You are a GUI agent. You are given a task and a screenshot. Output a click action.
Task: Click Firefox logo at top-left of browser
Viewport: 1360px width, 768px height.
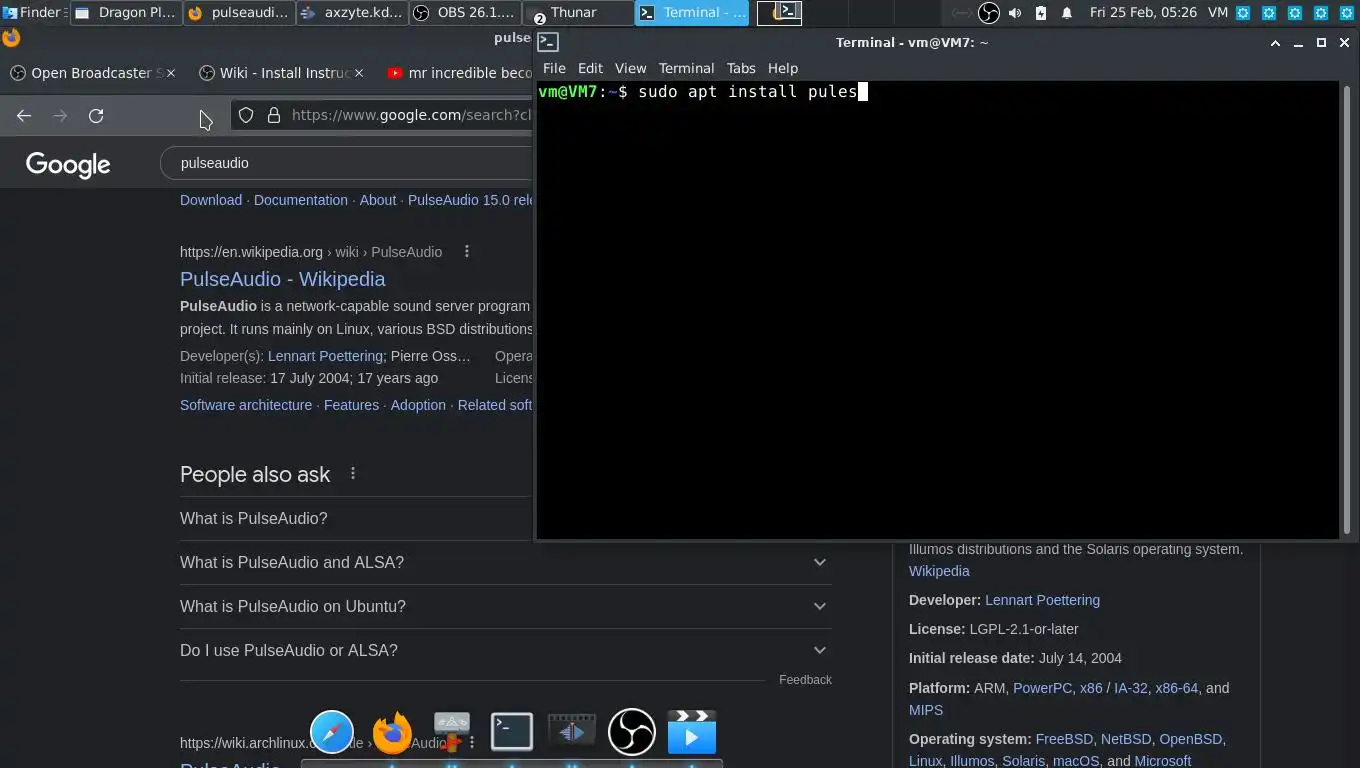(11, 38)
